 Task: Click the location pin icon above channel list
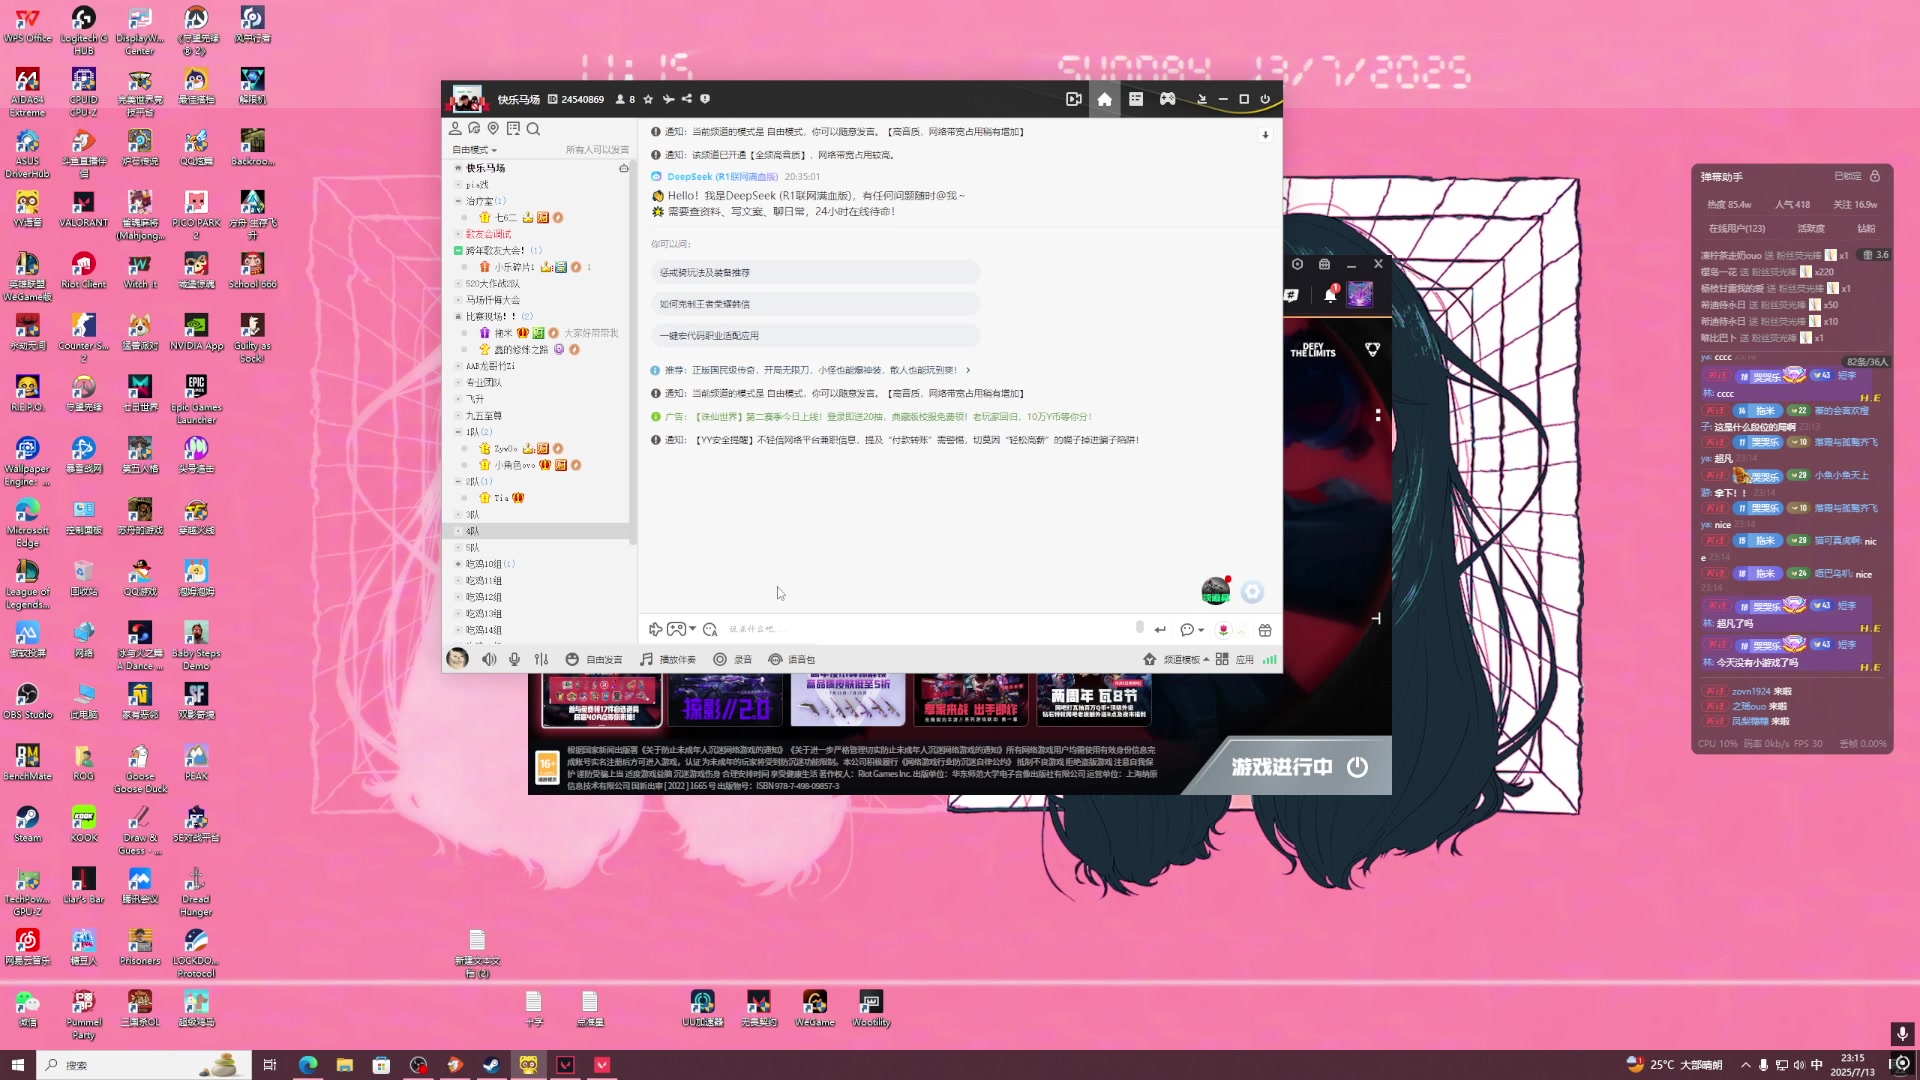click(x=493, y=128)
